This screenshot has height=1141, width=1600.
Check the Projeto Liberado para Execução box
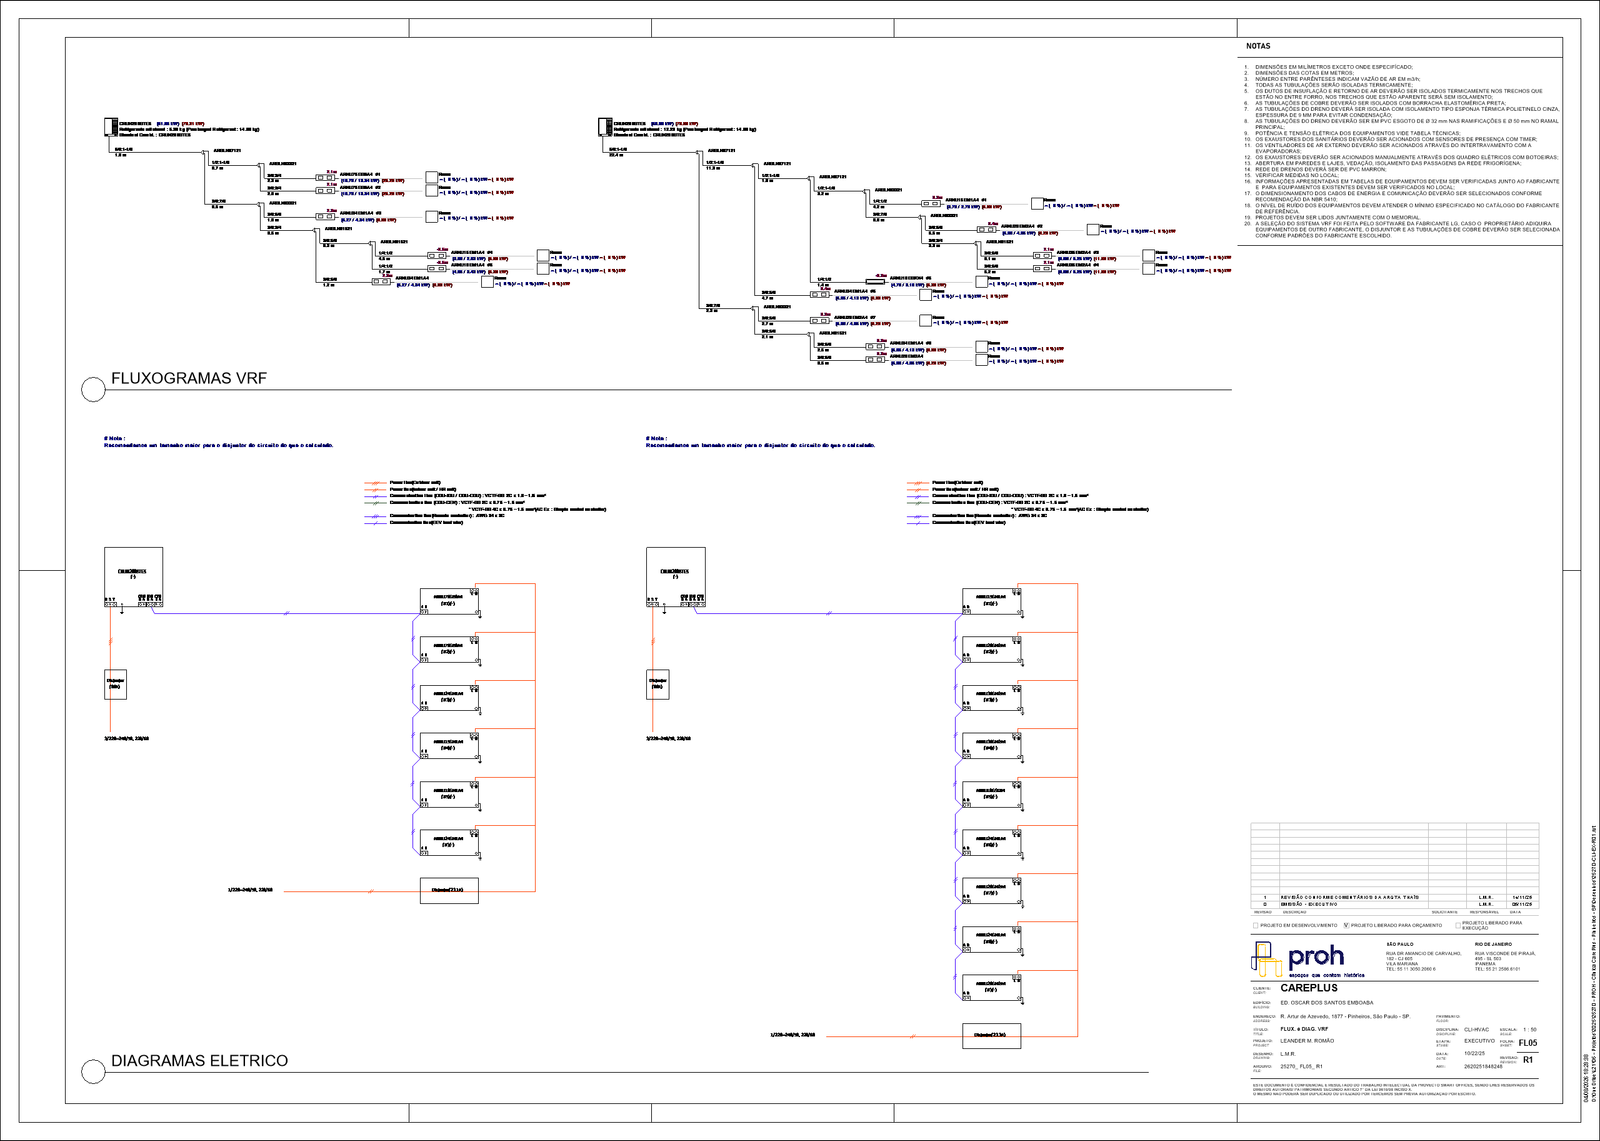1458,925
